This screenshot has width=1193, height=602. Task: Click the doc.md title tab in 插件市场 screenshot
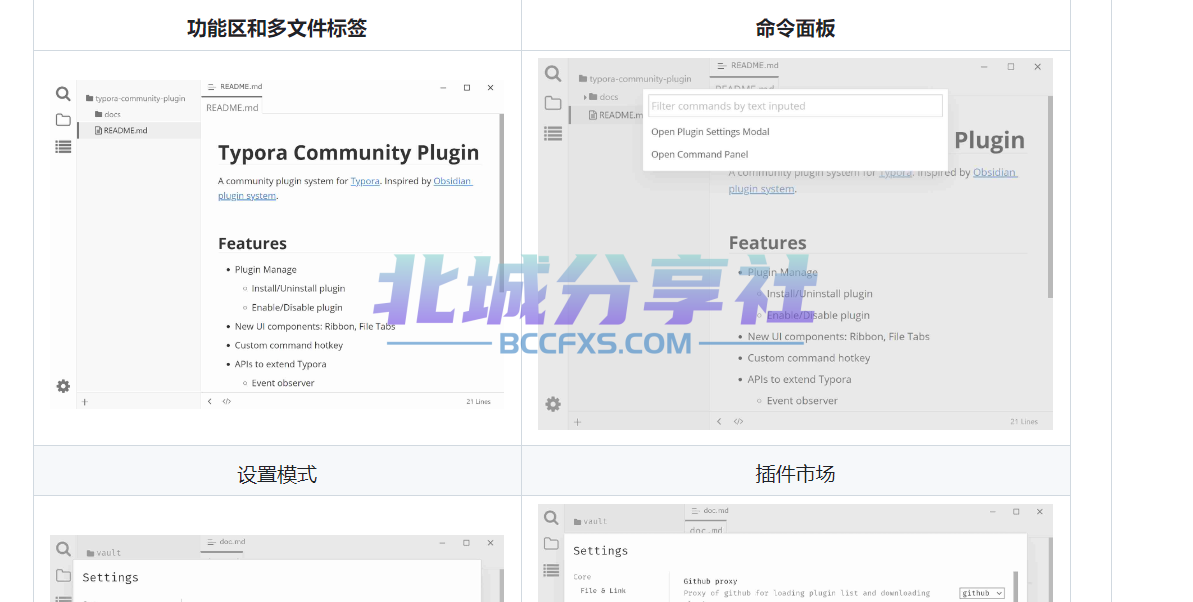tap(710, 511)
